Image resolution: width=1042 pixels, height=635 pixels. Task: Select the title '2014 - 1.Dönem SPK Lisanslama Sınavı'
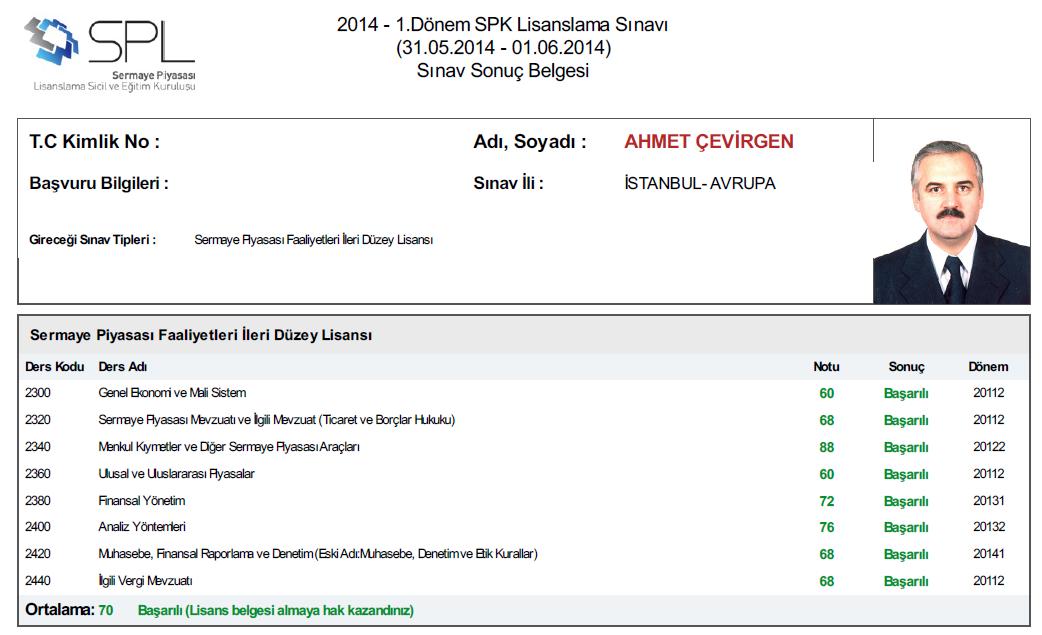pos(502,25)
